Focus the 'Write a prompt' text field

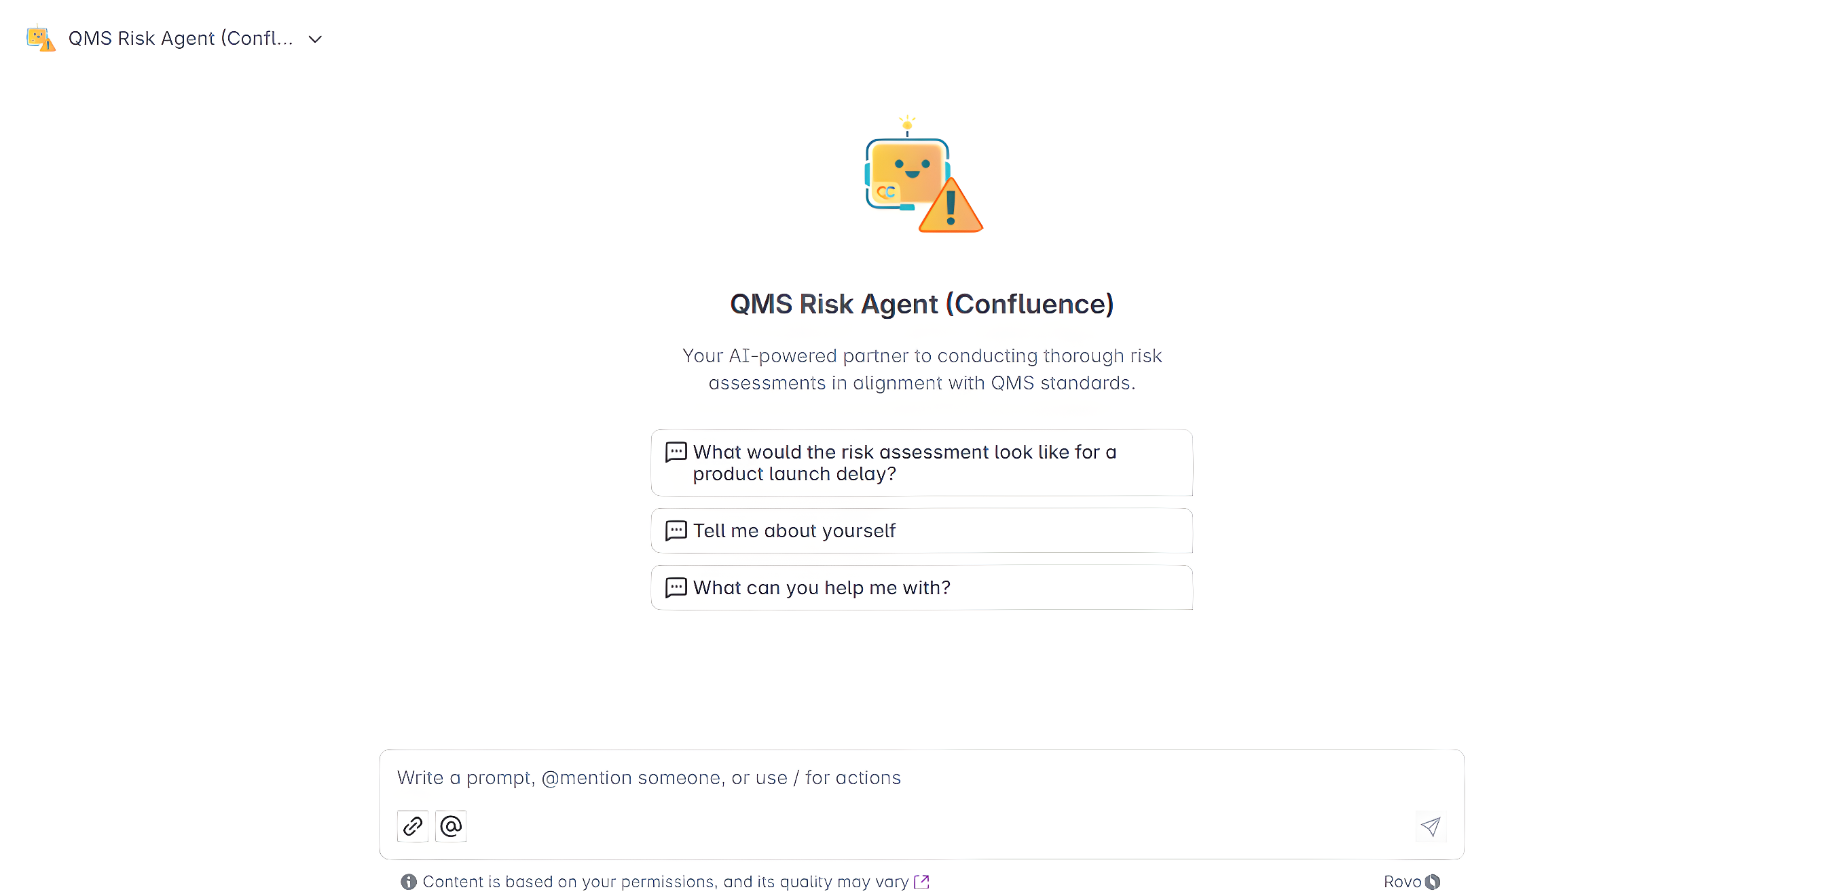pyautogui.click(x=920, y=778)
